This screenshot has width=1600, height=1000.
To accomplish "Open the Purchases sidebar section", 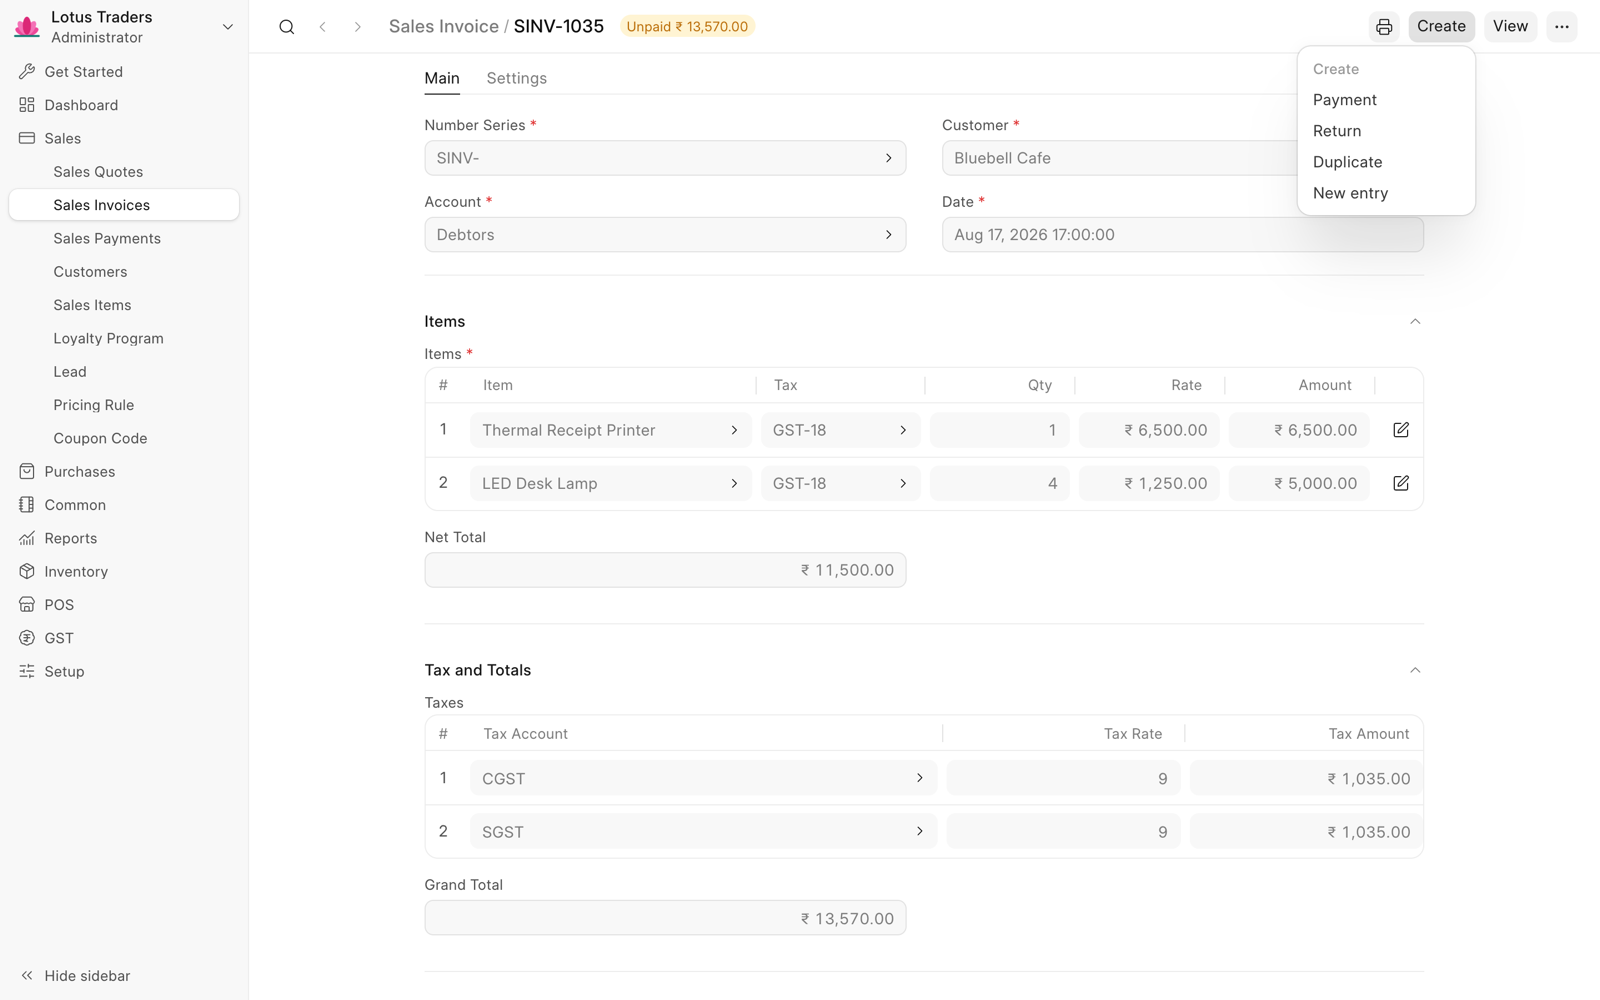I will (124, 472).
